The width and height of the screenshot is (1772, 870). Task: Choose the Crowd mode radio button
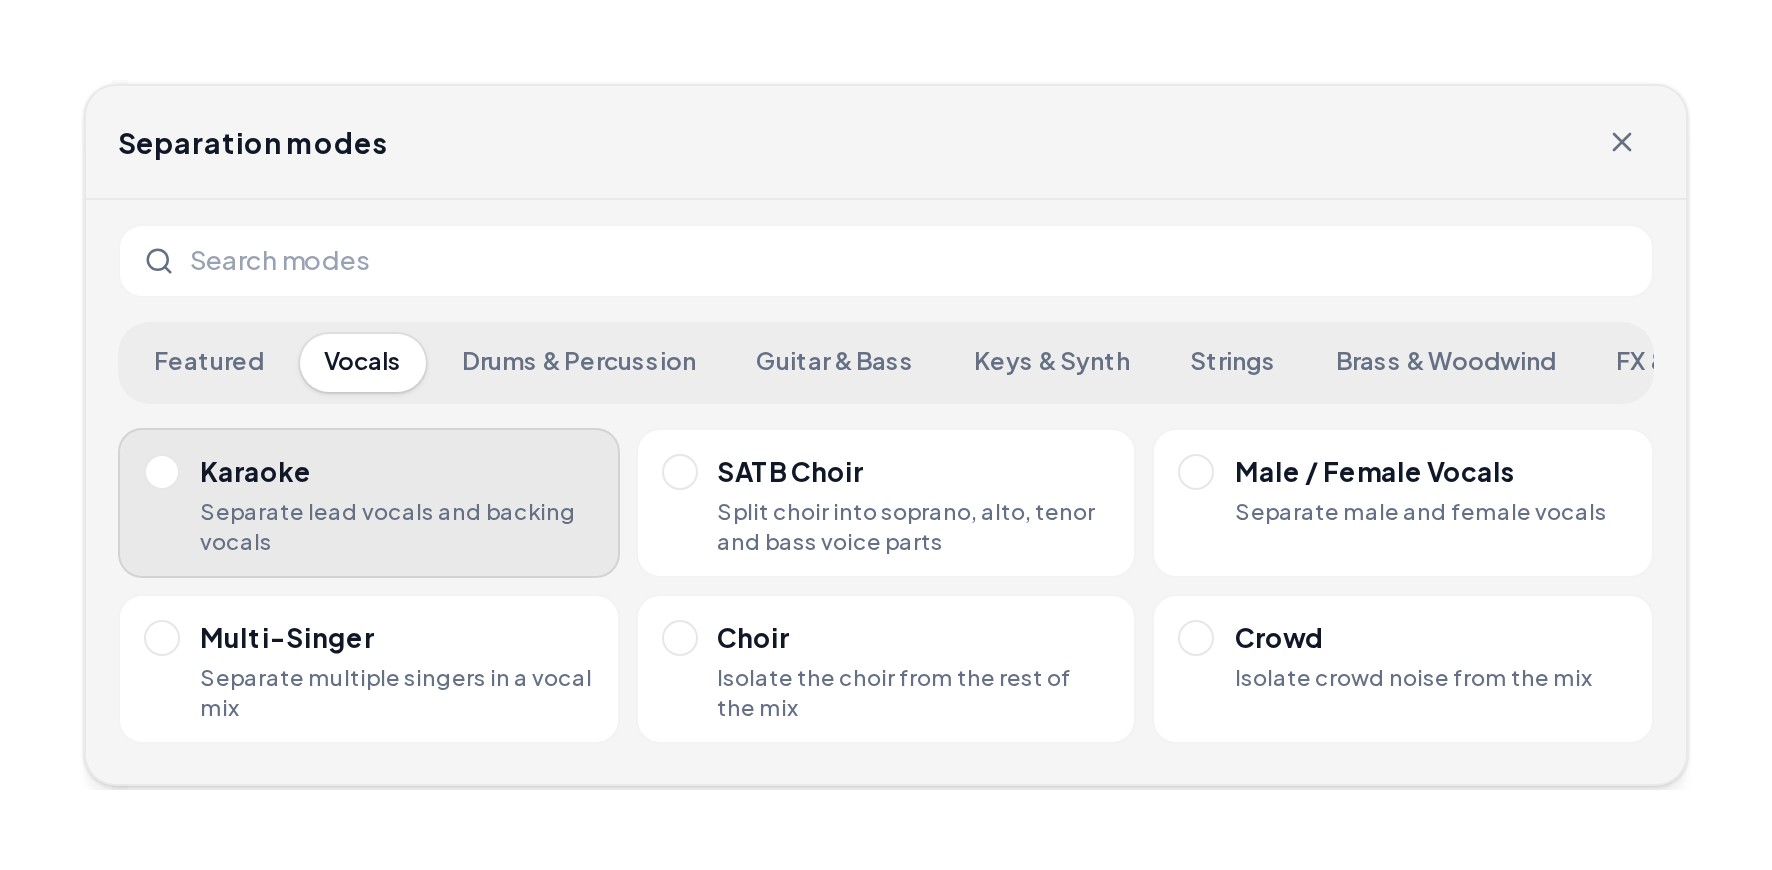point(1196,638)
